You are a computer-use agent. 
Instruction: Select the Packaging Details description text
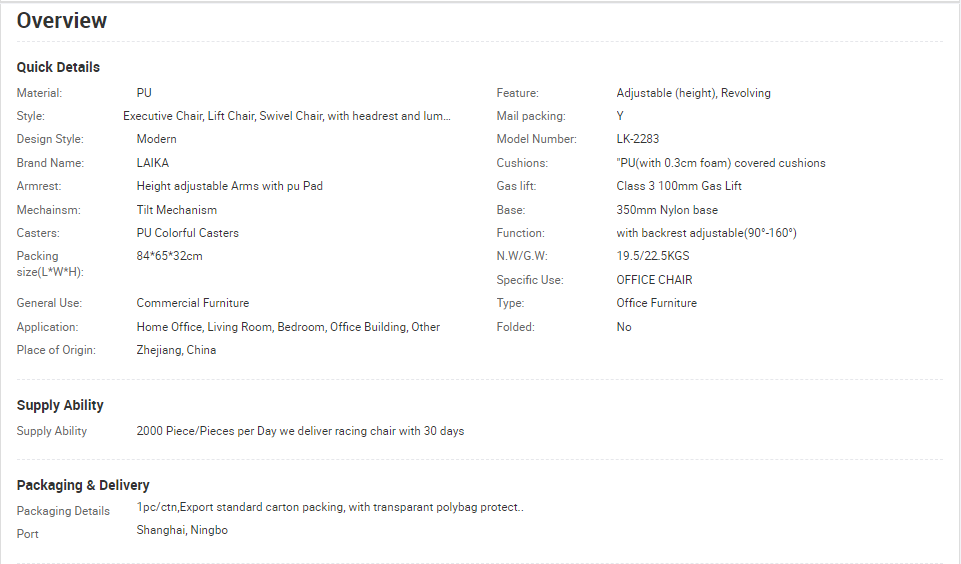[x=330, y=508]
